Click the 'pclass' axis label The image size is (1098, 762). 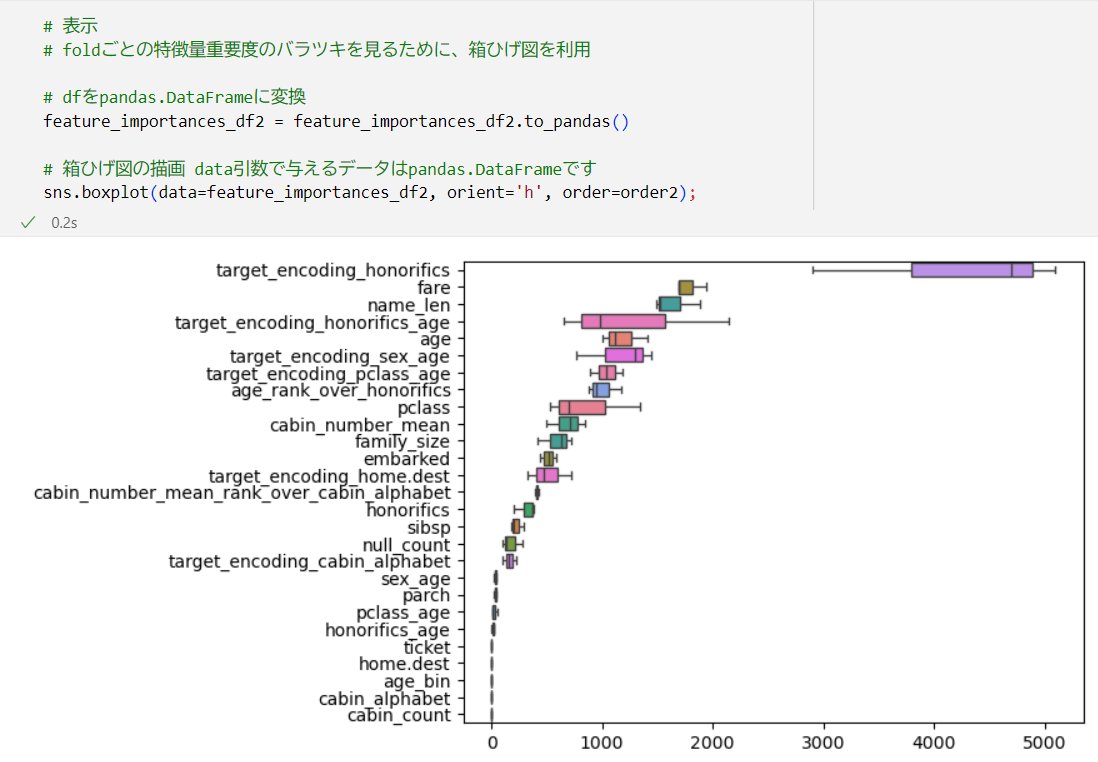point(424,408)
